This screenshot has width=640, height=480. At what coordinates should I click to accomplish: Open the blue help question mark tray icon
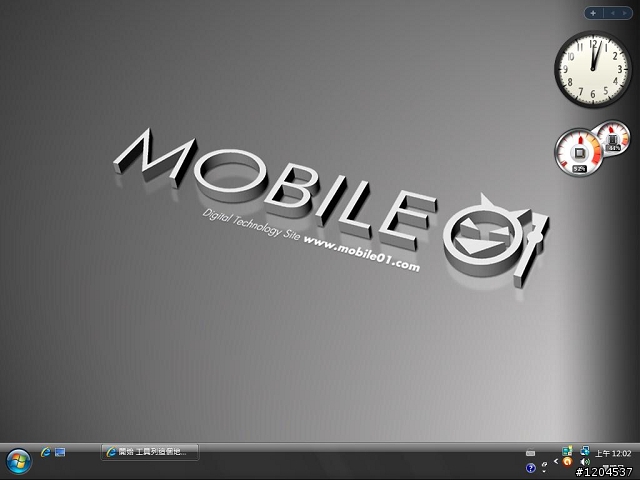tap(531, 467)
